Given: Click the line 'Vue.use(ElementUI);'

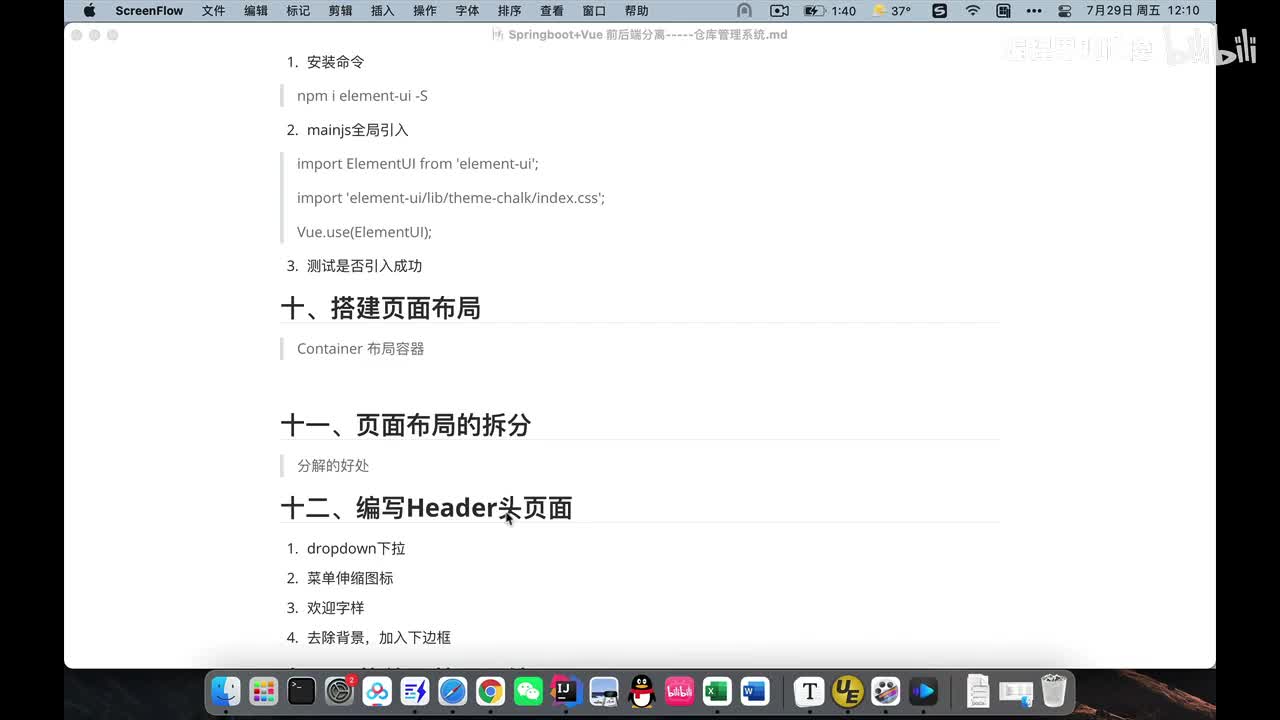Looking at the screenshot, I should click(364, 232).
